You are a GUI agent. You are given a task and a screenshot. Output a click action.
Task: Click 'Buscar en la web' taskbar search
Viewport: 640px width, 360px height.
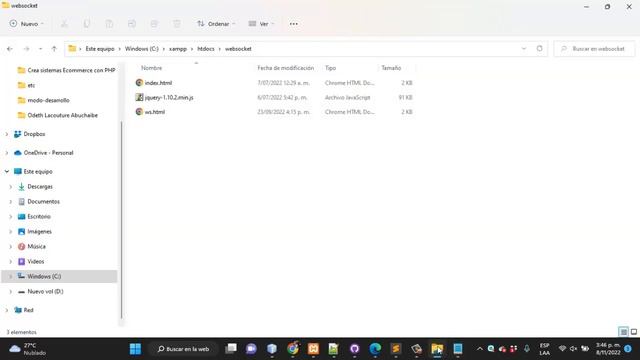point(184,349)
